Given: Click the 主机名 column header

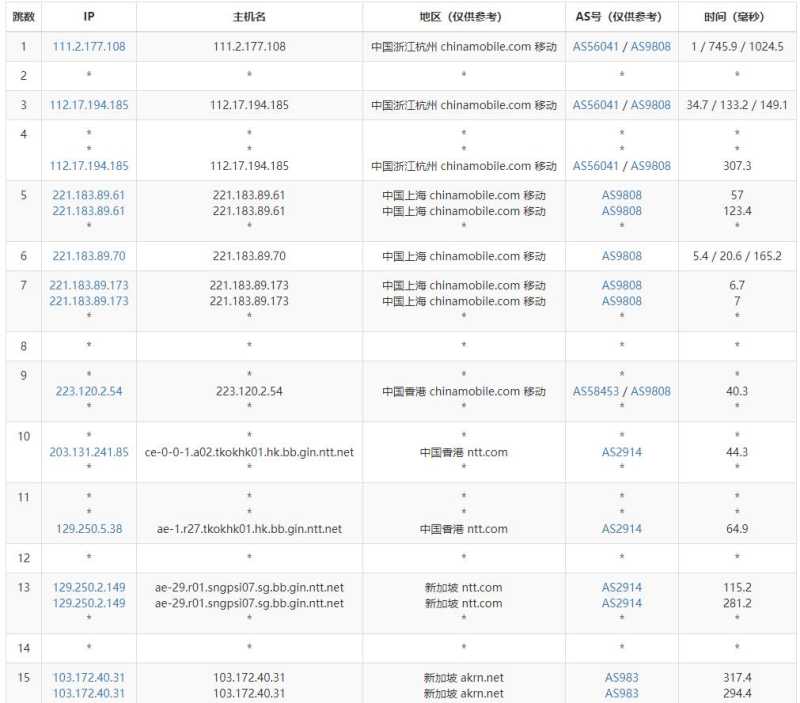Looking at the screenshot, I should click(x=247, y=16).
